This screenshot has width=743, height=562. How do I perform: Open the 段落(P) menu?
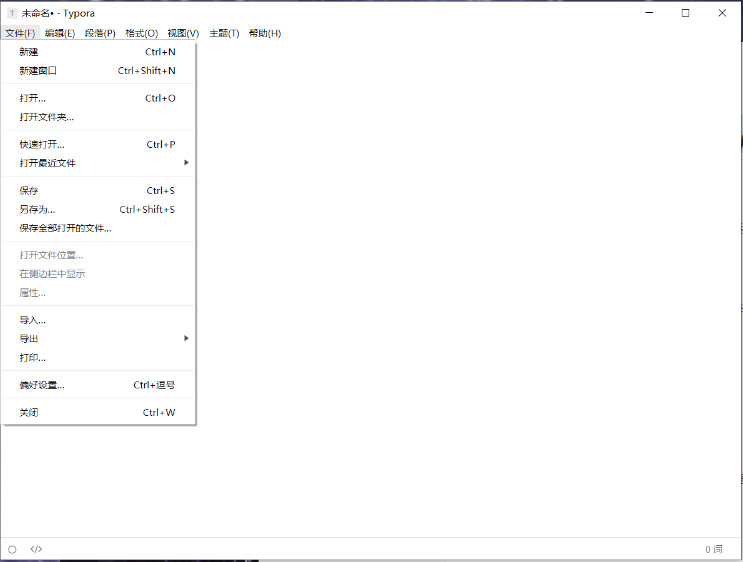coord(100,33)
